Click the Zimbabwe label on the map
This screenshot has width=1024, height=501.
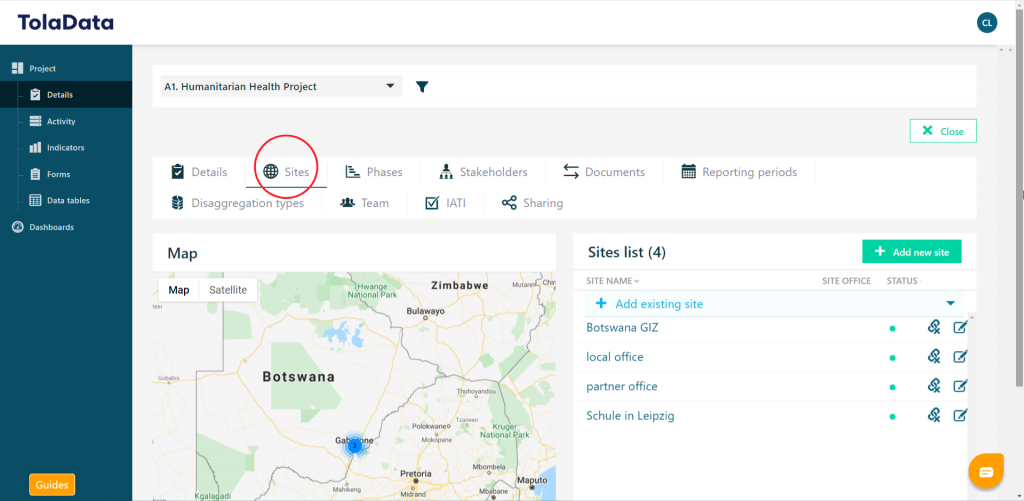point(460,285)
